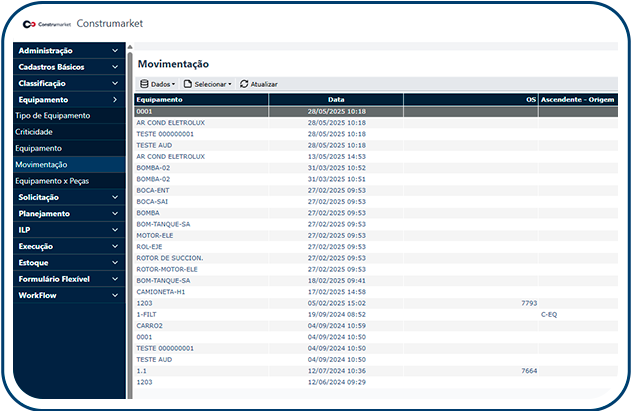
Task: Open the Selecionar dropdown arrow
Action: [230, 84]
